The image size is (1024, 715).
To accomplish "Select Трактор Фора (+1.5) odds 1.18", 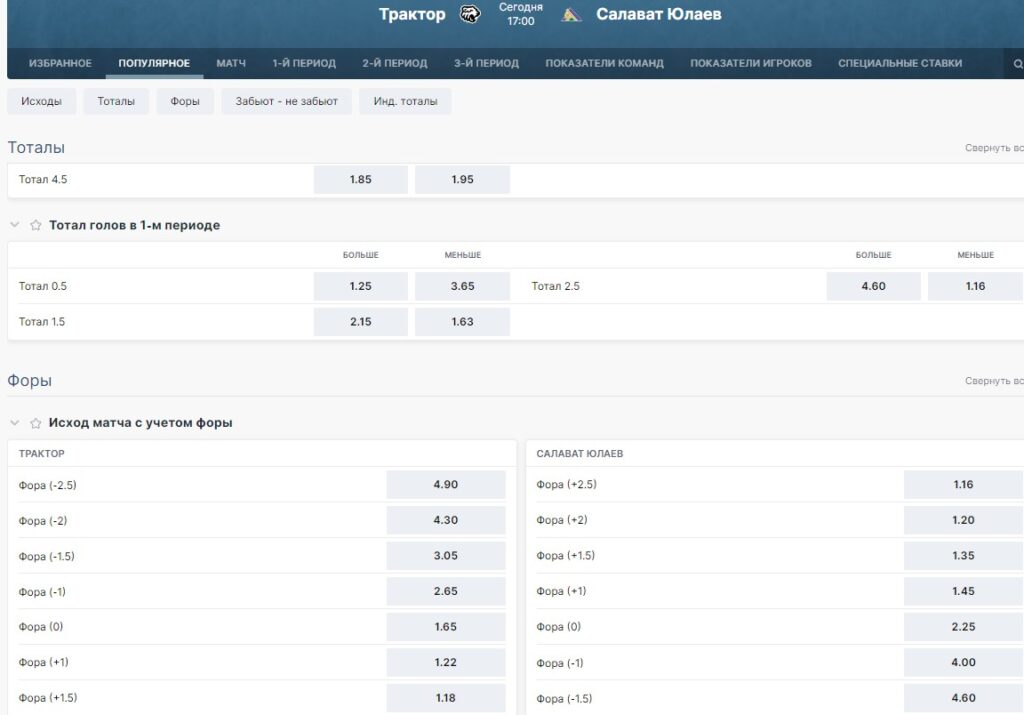I will click(446, 698).
